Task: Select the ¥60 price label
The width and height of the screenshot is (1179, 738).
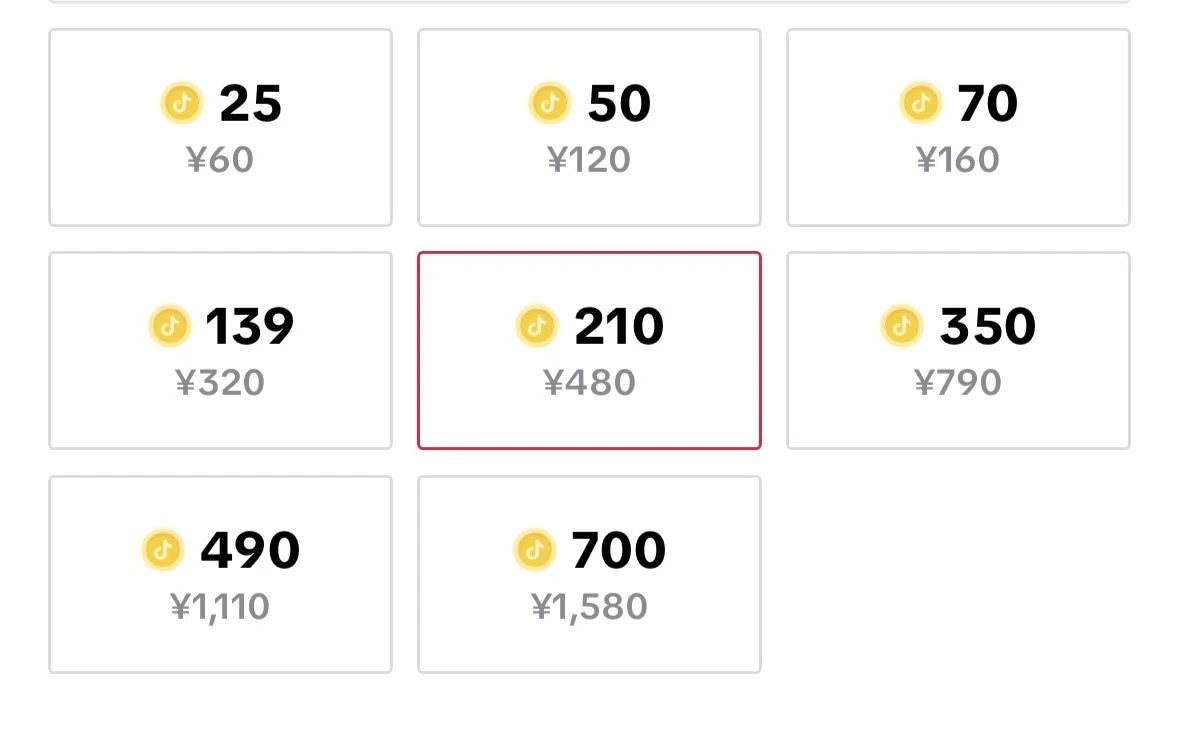Action: click(x=220, y=160)
